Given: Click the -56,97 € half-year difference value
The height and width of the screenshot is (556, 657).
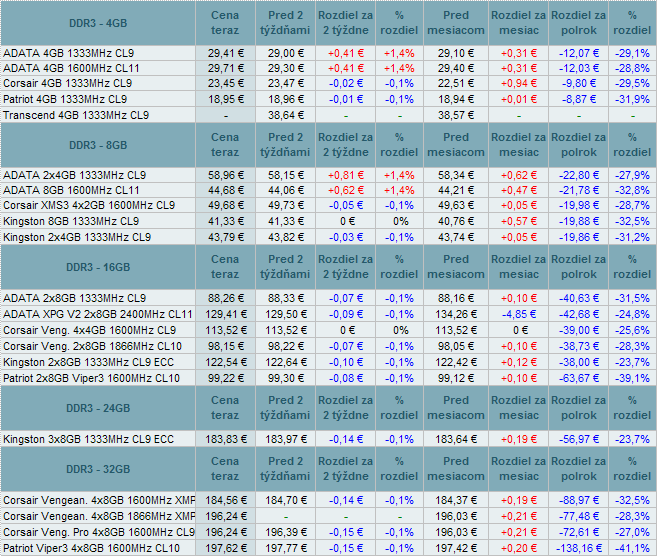Looking at the screenshot, I should pos(579,439).
